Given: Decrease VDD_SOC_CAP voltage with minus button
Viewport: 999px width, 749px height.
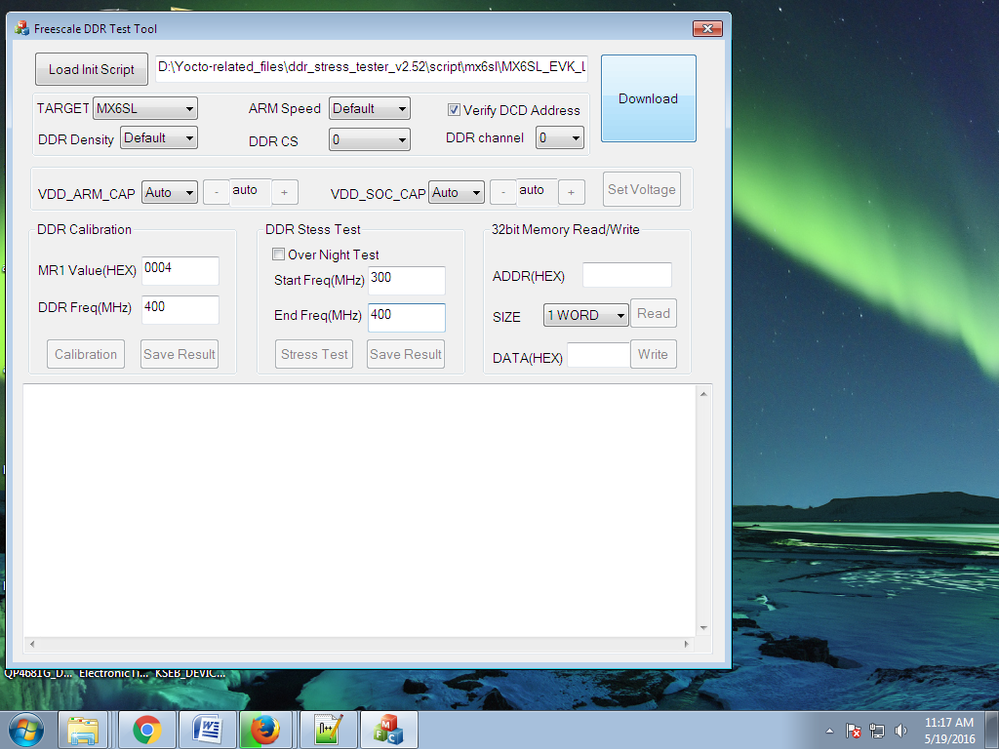Looking at the screenshot, I should click(503, 192).
